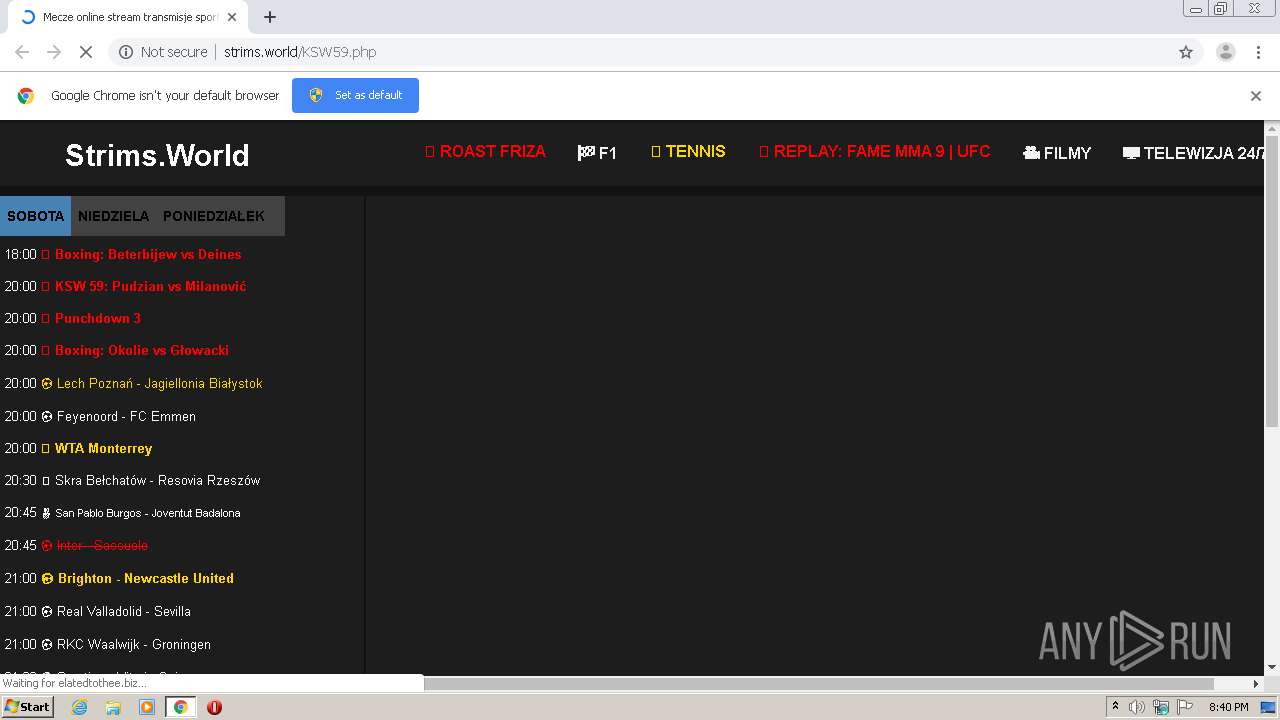Click the camera icon beside FILMY

(1032, 153)
